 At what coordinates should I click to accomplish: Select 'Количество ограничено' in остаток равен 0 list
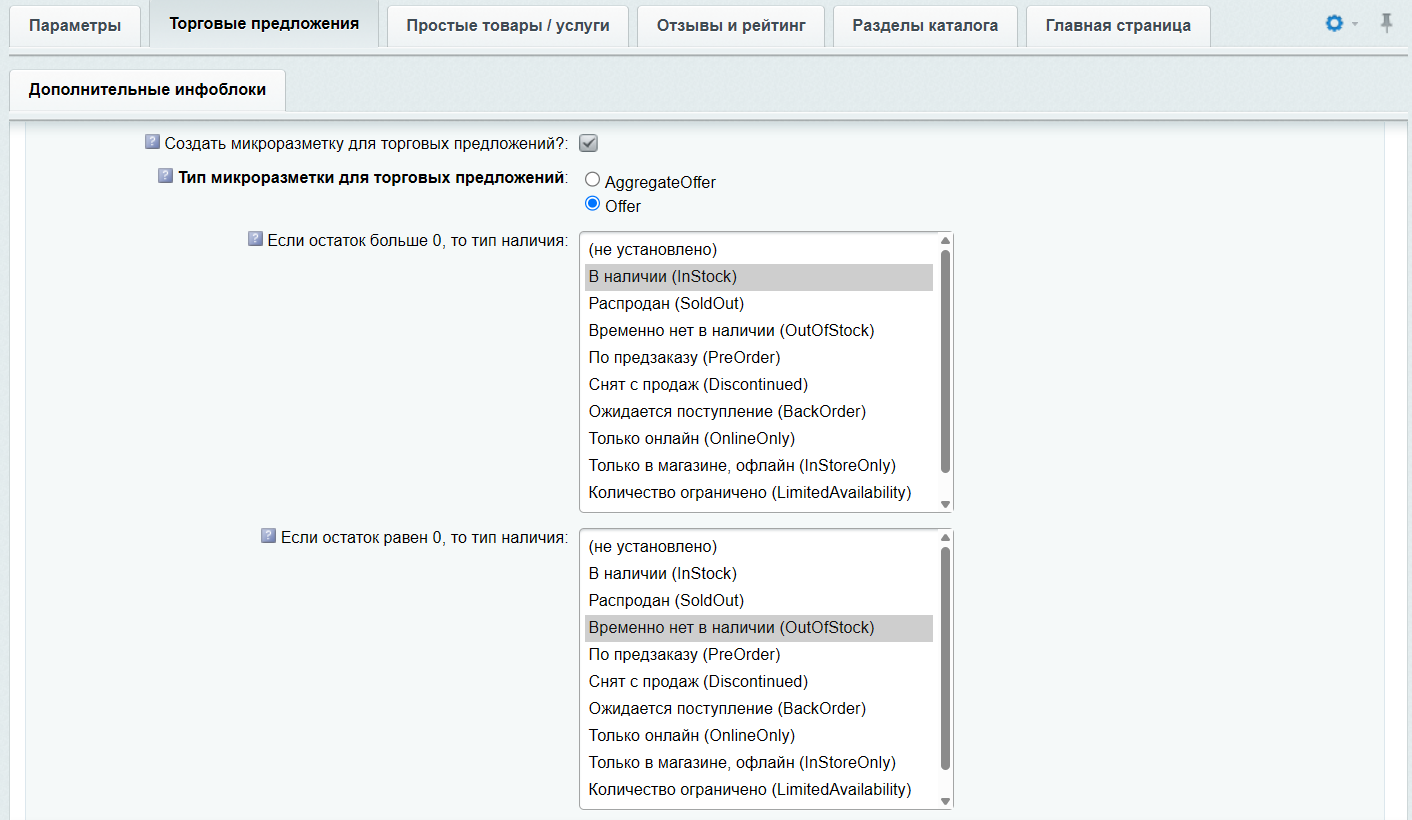click(x=759, y=790)
